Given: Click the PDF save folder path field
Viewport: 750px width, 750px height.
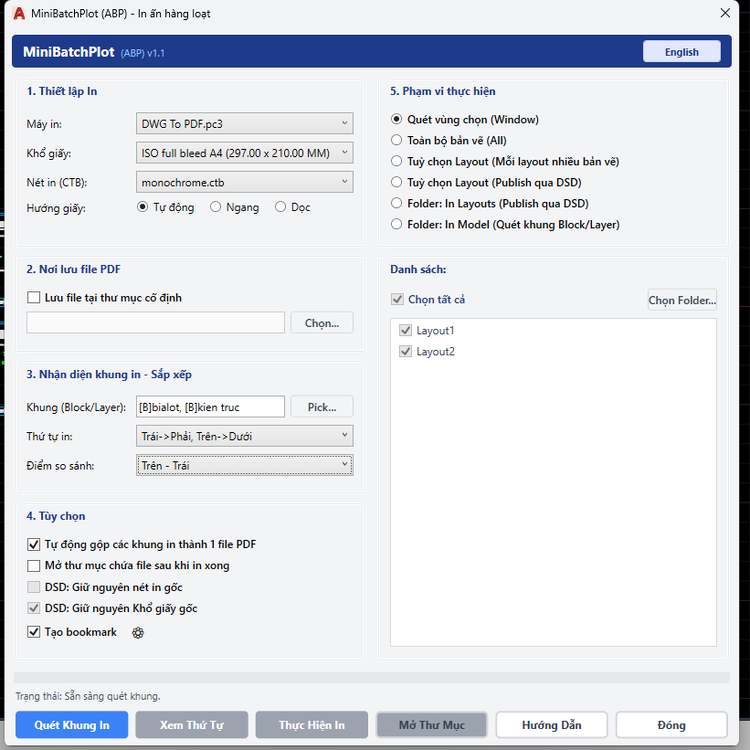Looking at the screenshot, I should click(155, 322).
